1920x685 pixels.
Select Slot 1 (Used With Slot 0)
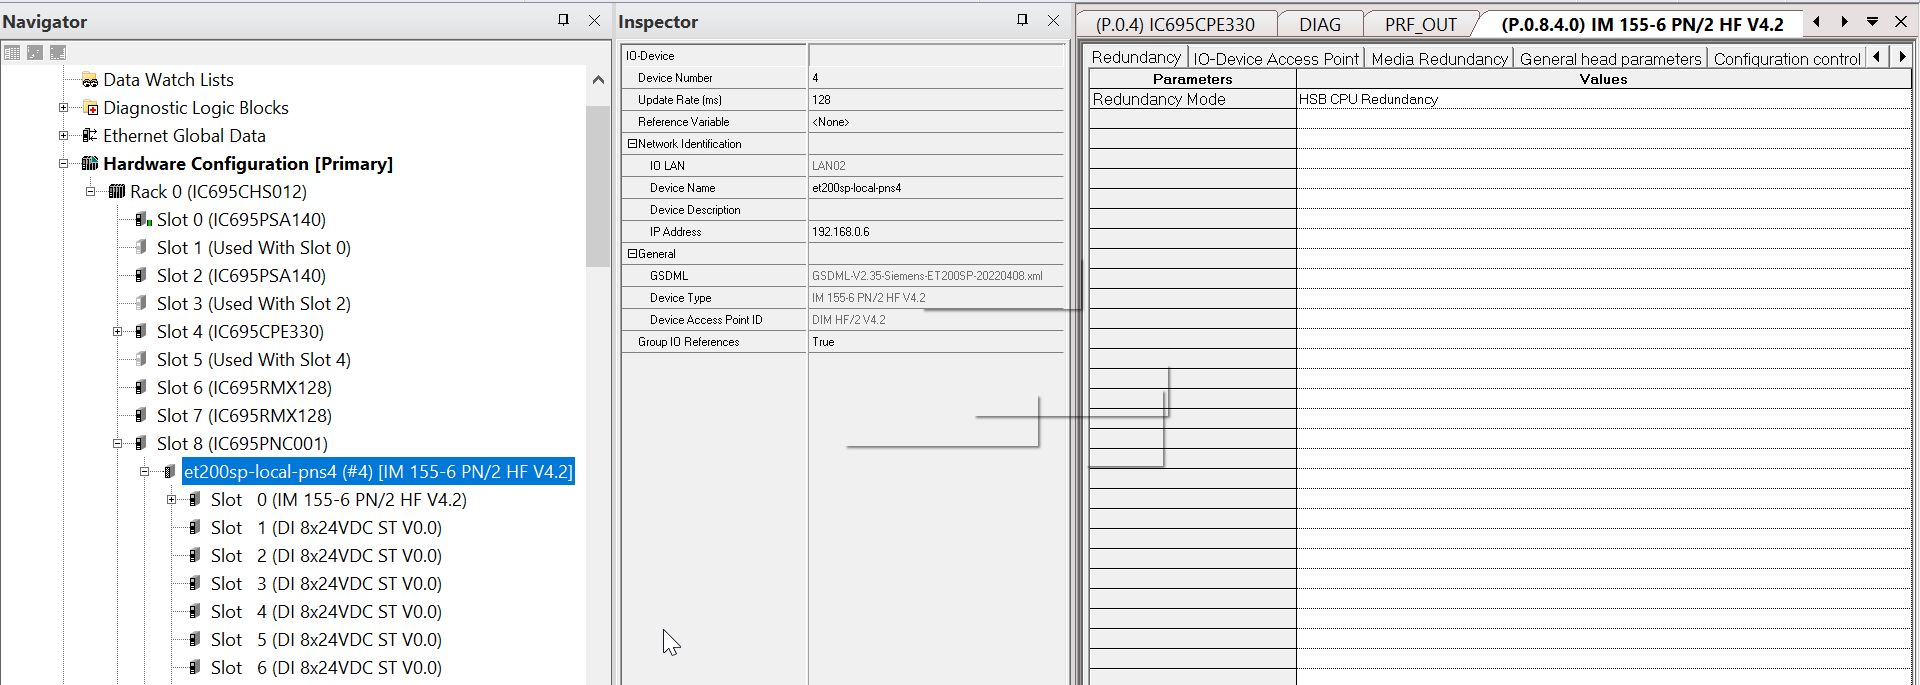(x=253, y=248)
